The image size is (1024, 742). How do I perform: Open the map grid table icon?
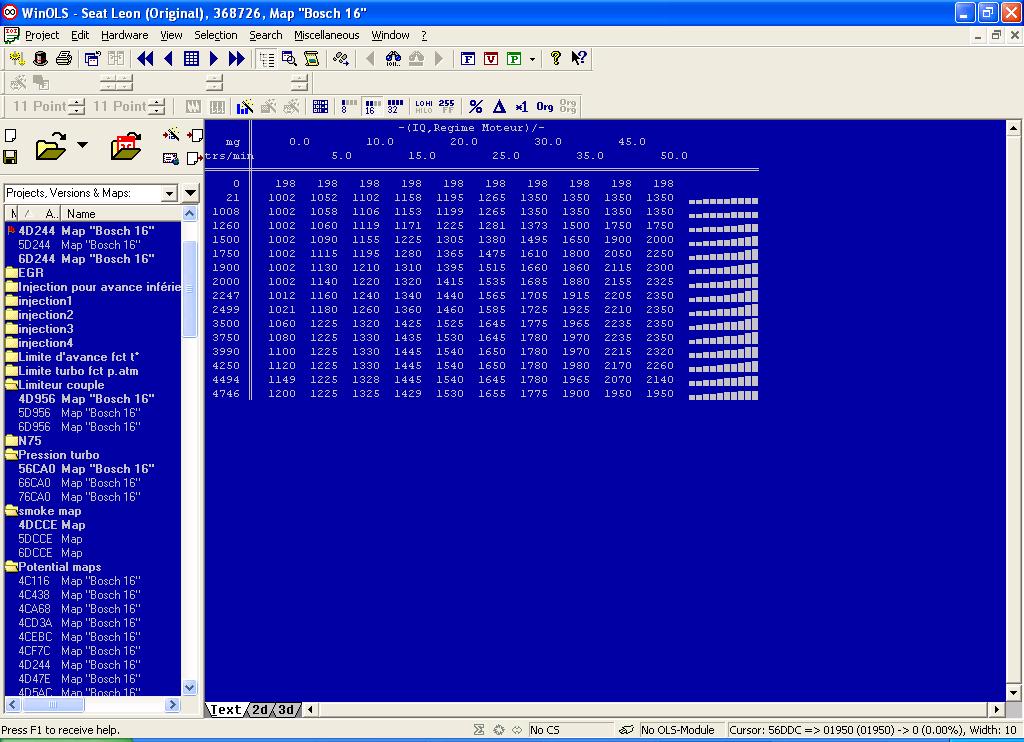pos(191,59)
